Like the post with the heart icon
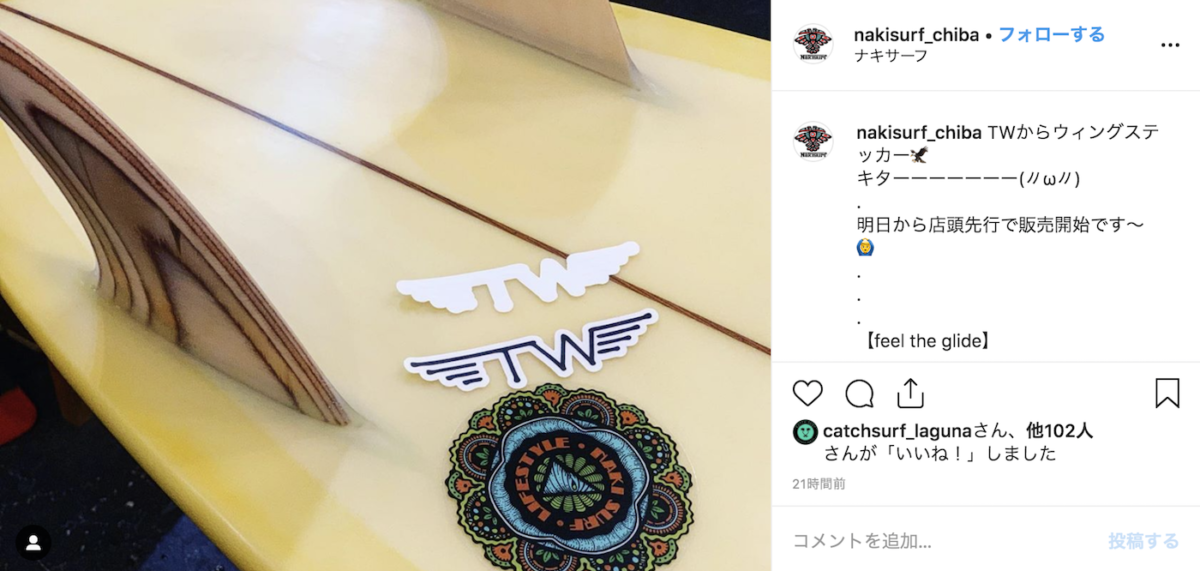The width and height of the screenshot is (1200, 571). [808, 393]
